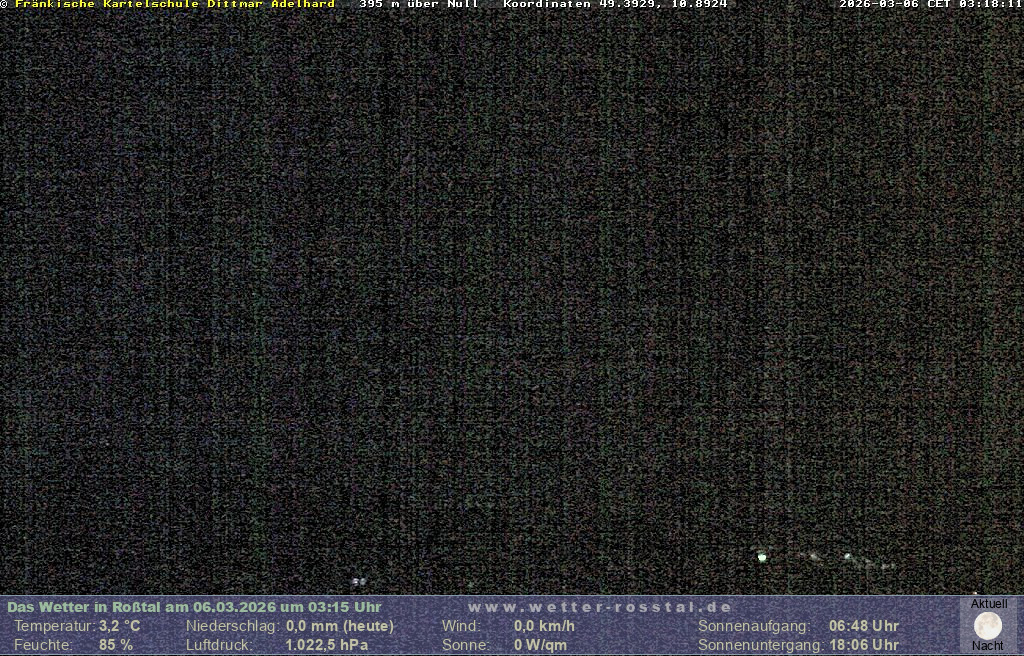Viewport: 1024px width, 656px height.
Task: Click the Sonnenaufgang time 06:48 Uhr
Action: [863, 626]
